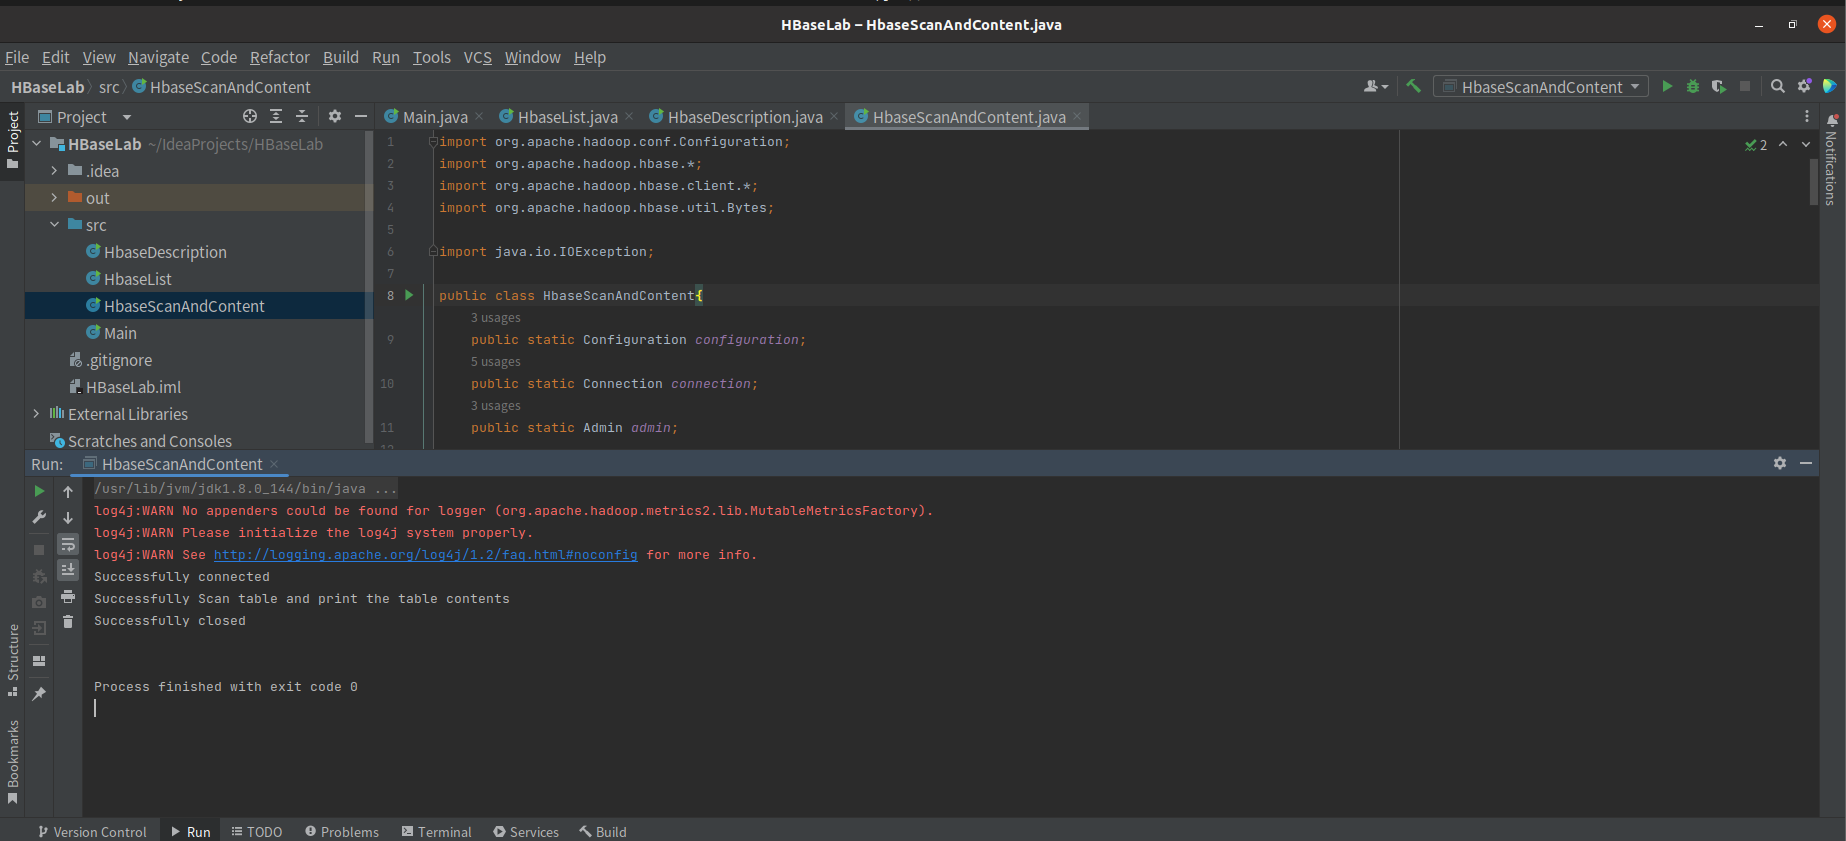1846x841 pixels.
Task: Open the Refactor menu
Action: (279, 57)
